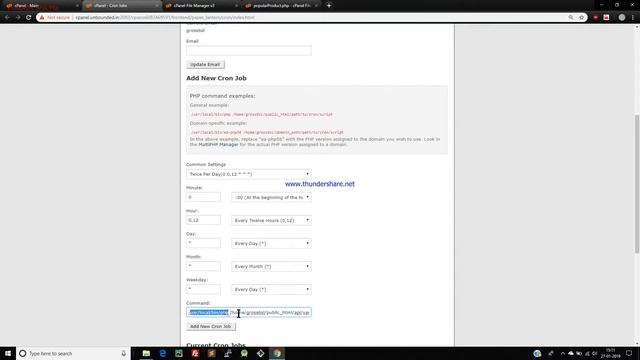This screenshot has width=640, height=360.
Task: Go back using the browser back arrow
Action: [7, 18]
